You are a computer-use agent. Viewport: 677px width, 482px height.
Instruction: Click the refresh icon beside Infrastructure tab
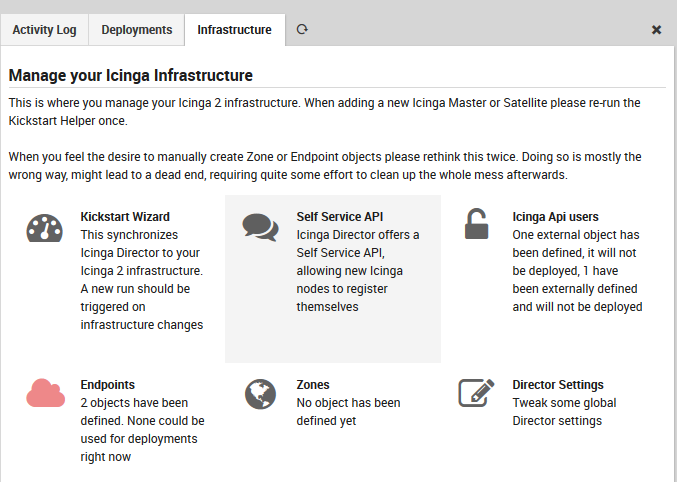pyautogui.click(x=302, y=30)
